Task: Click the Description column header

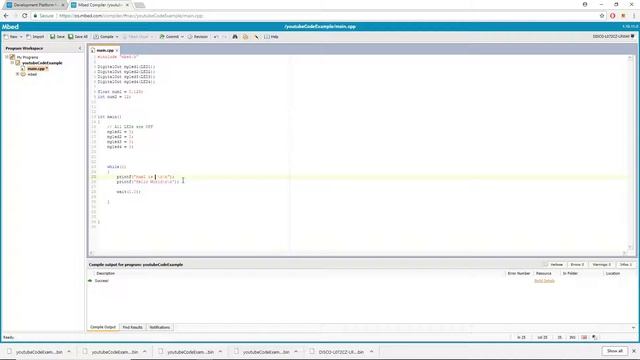Action: pyautogui.click(x=105, y=273)
